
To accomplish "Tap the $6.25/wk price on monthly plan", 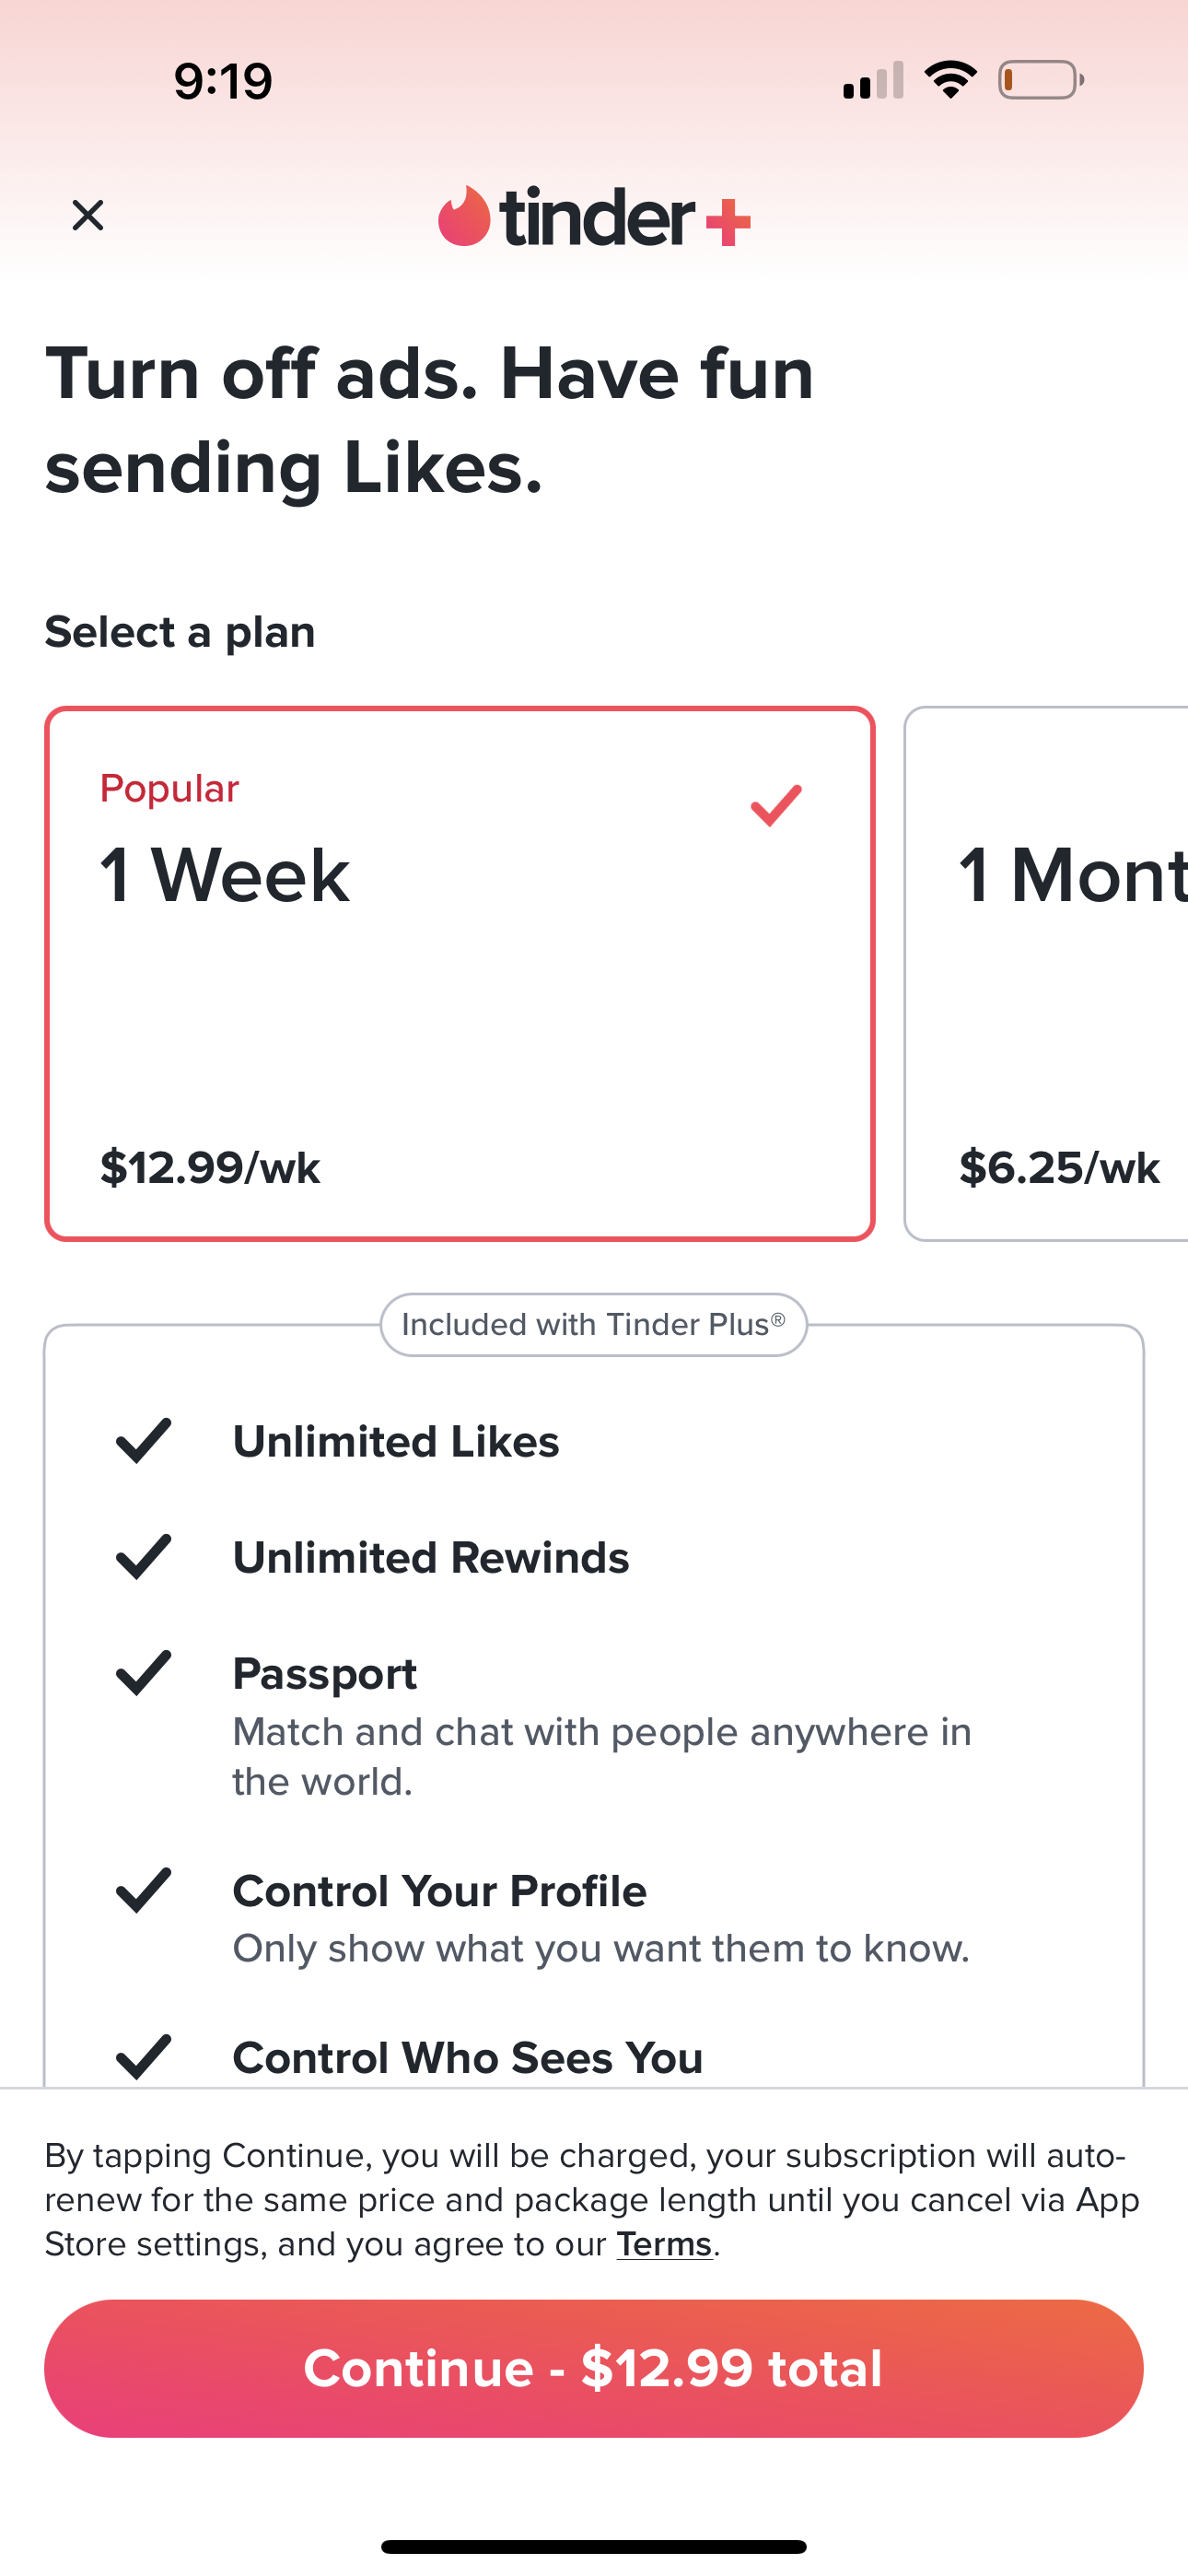I will point(1059,1168).
